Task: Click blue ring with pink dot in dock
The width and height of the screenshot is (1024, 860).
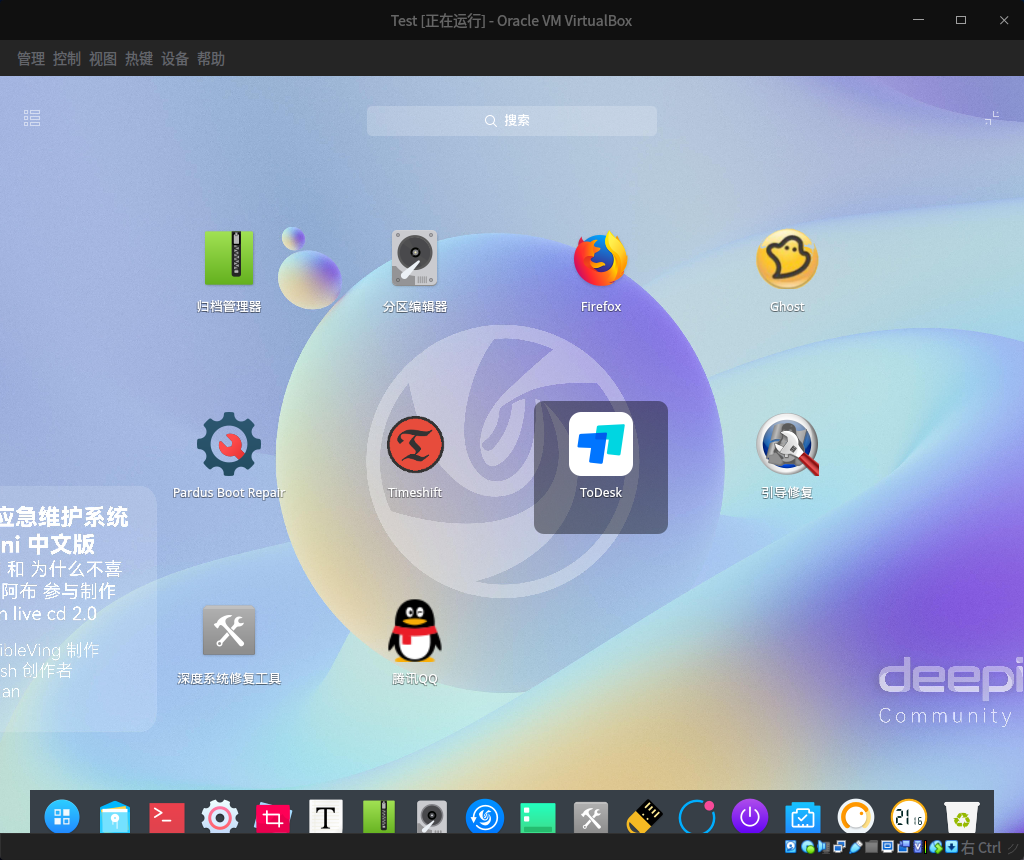Action: [697, 816]
